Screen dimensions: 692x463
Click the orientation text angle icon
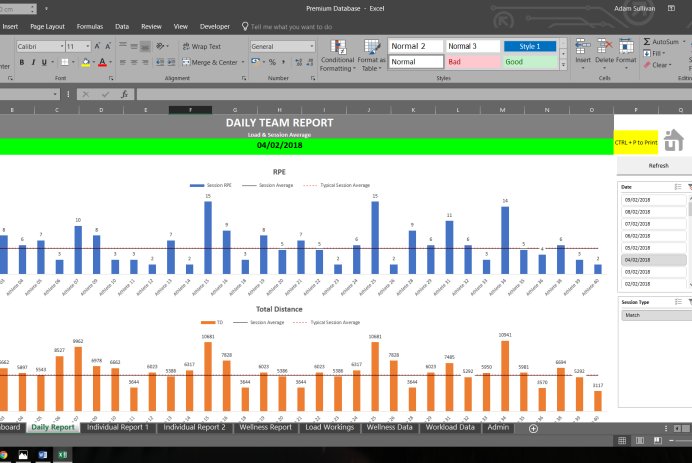click(x=160, y=46)
